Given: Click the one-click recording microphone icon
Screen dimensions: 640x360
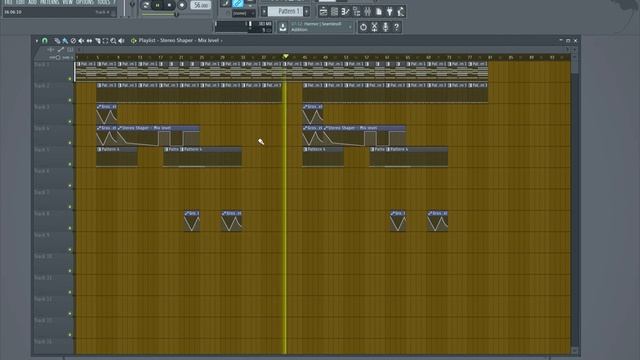Looking at the screenshot, I should 385,27.
